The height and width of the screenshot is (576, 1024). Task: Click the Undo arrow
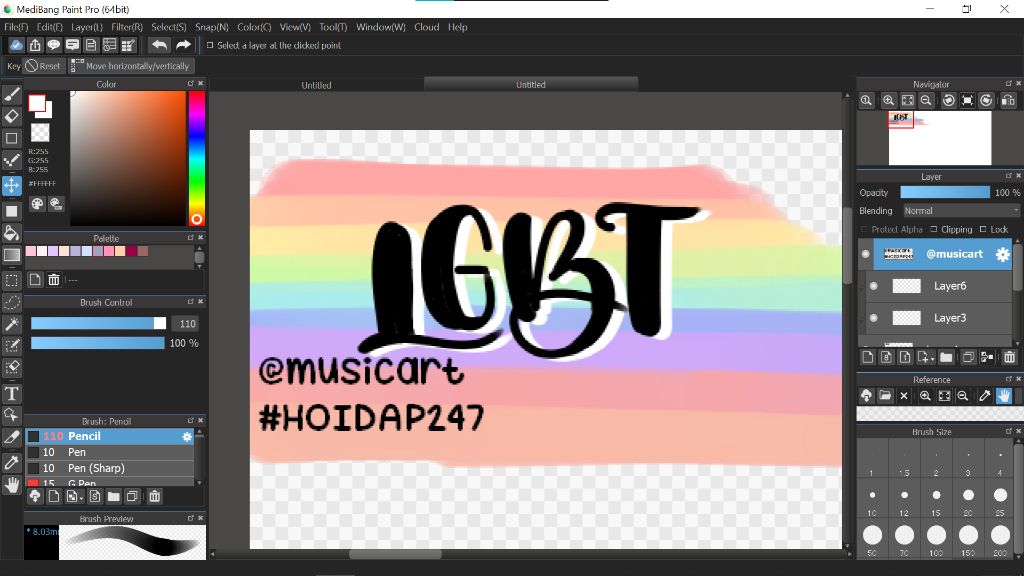tap(159, 45)
